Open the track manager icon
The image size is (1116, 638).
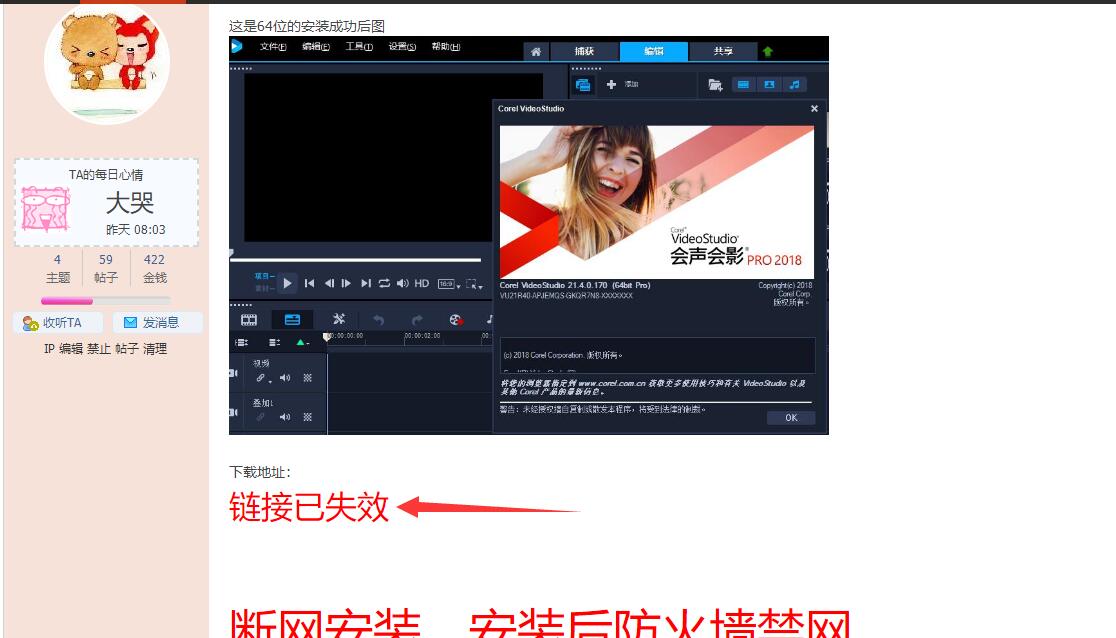click(x=274, y=342)
